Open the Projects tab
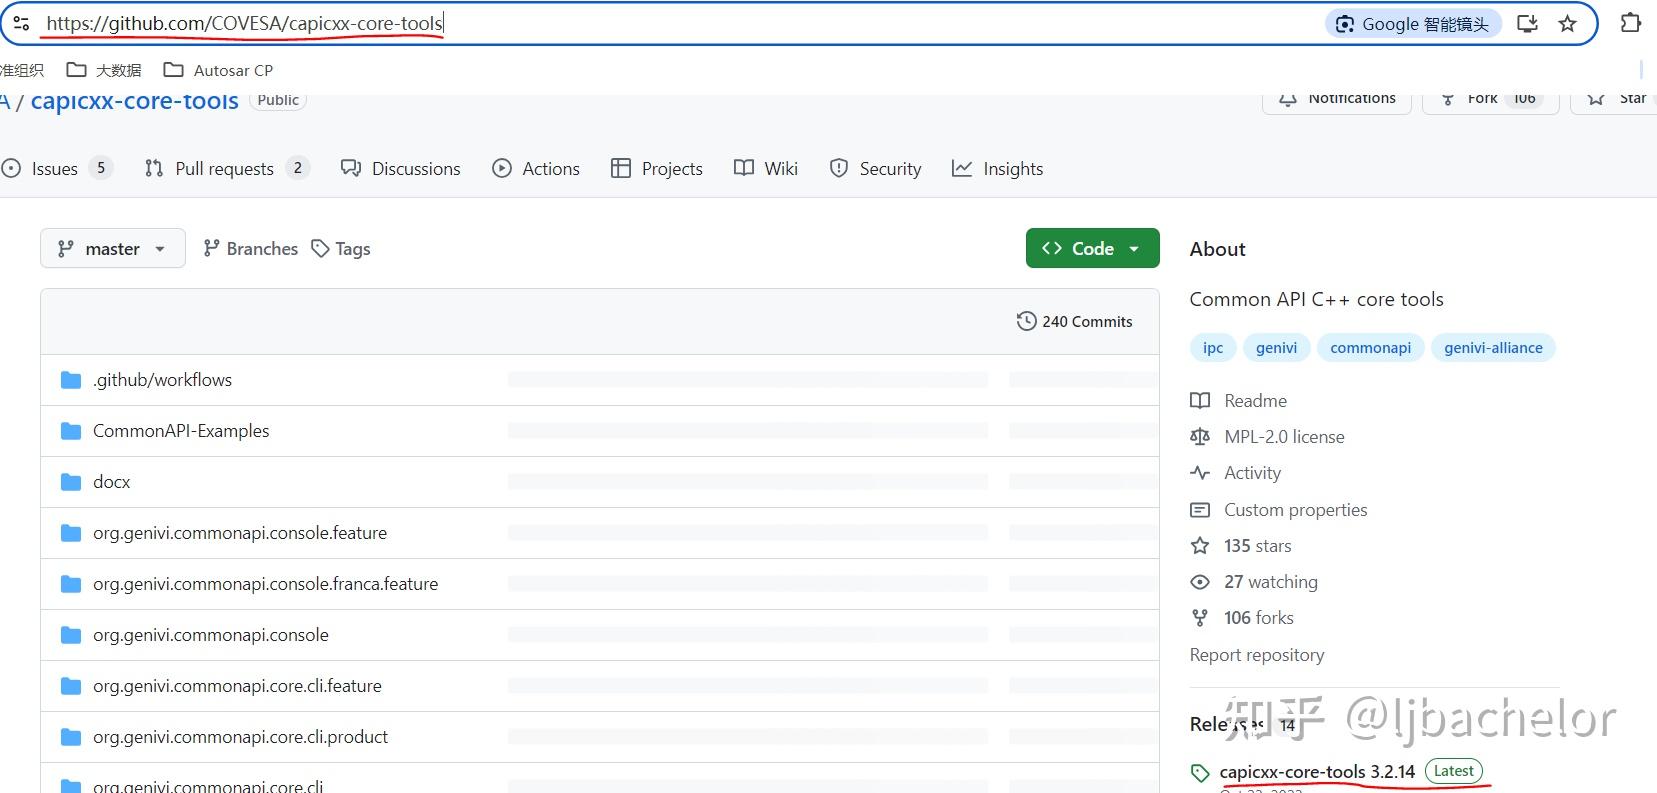Viewport: 1657px width, 793px height. [657, 168]
